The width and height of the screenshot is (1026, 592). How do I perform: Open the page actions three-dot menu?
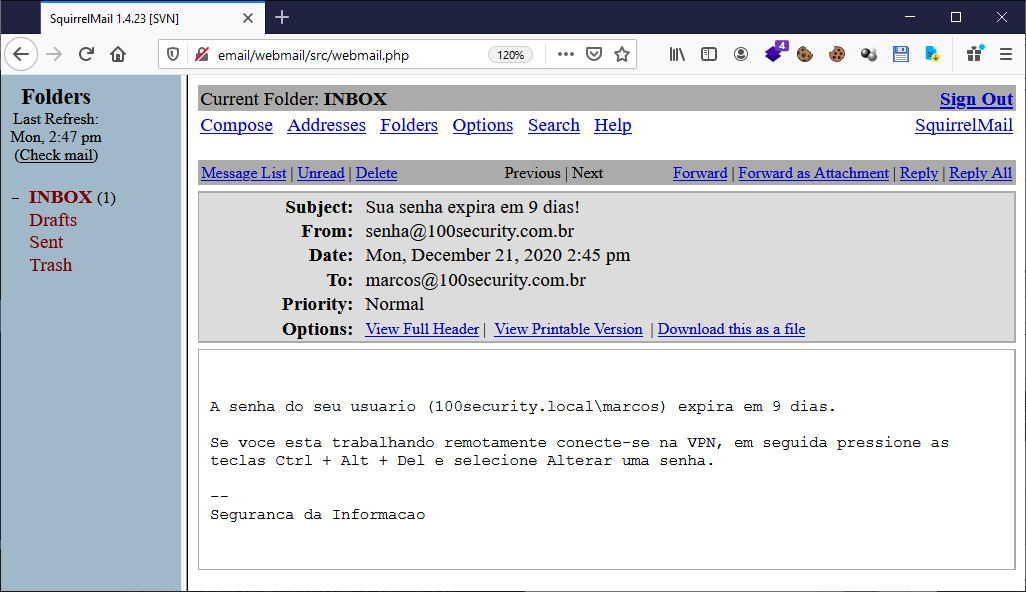pos(565,54)
